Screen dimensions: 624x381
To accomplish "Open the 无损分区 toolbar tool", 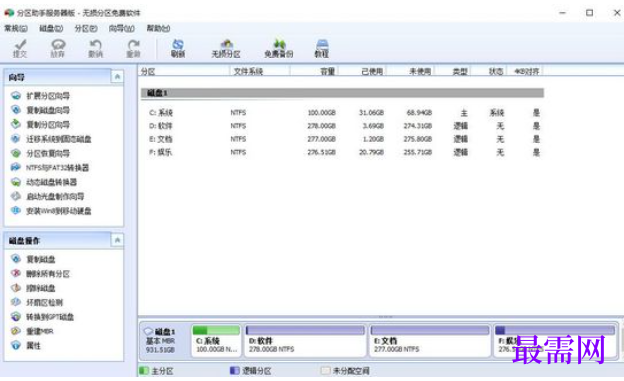I will [x=226, y=49].
